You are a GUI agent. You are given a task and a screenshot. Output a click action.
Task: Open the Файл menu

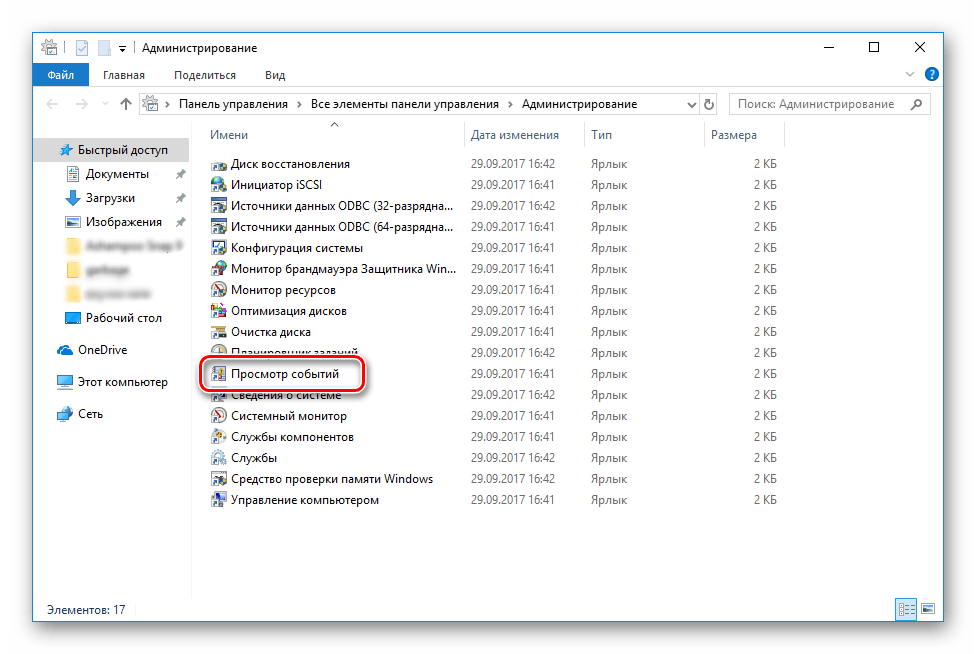[x=60, y=75]
